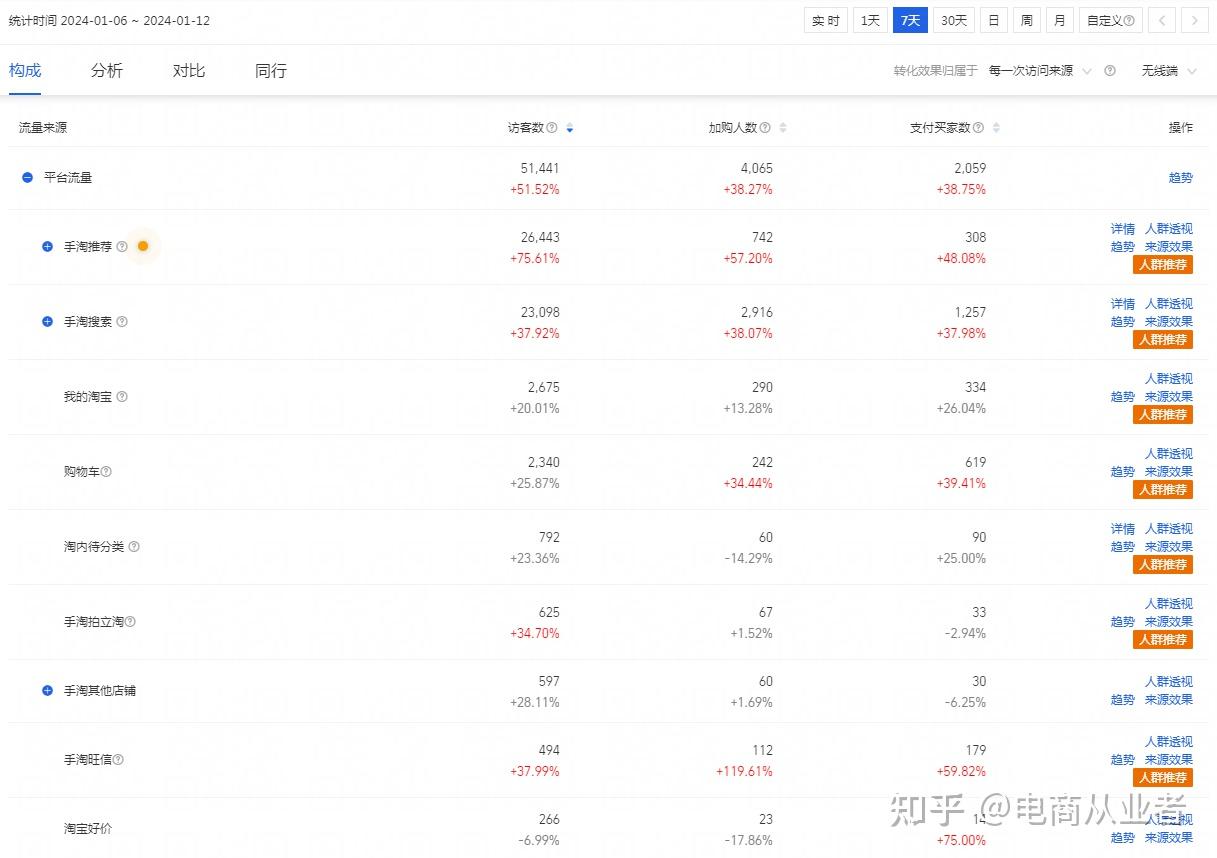The width and height of the screenshot is (1217, 858).
Task: Switch to the 分析 tab
Action: [x=107, y=70]
